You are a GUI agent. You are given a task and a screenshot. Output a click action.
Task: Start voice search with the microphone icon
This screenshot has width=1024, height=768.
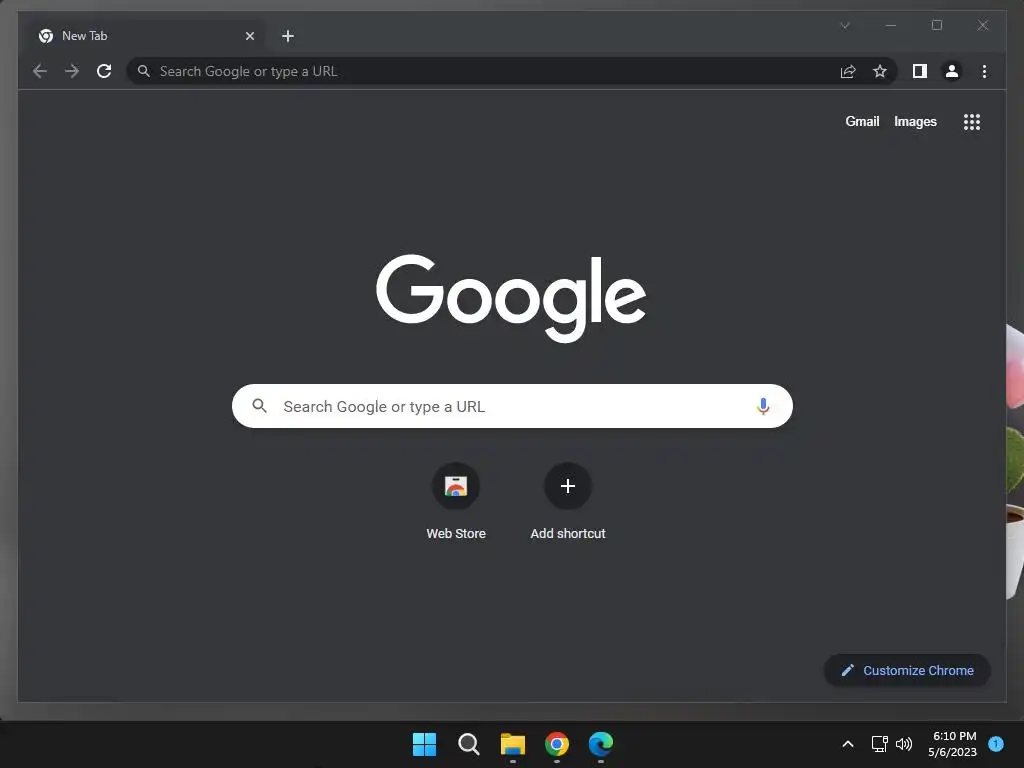tap(763, 406)
